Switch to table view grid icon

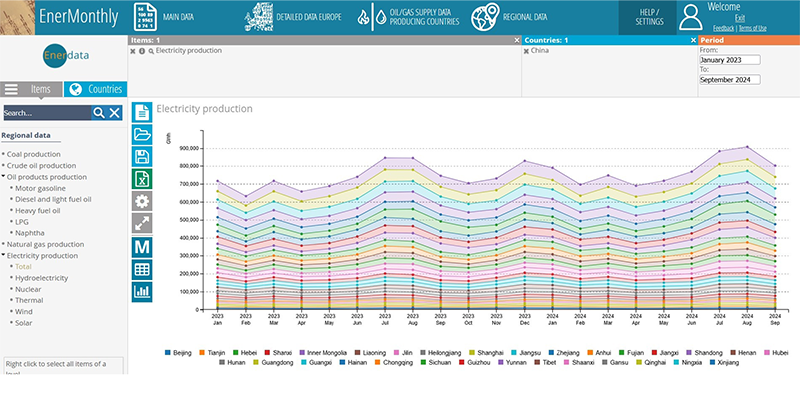[x=142, y=269]
